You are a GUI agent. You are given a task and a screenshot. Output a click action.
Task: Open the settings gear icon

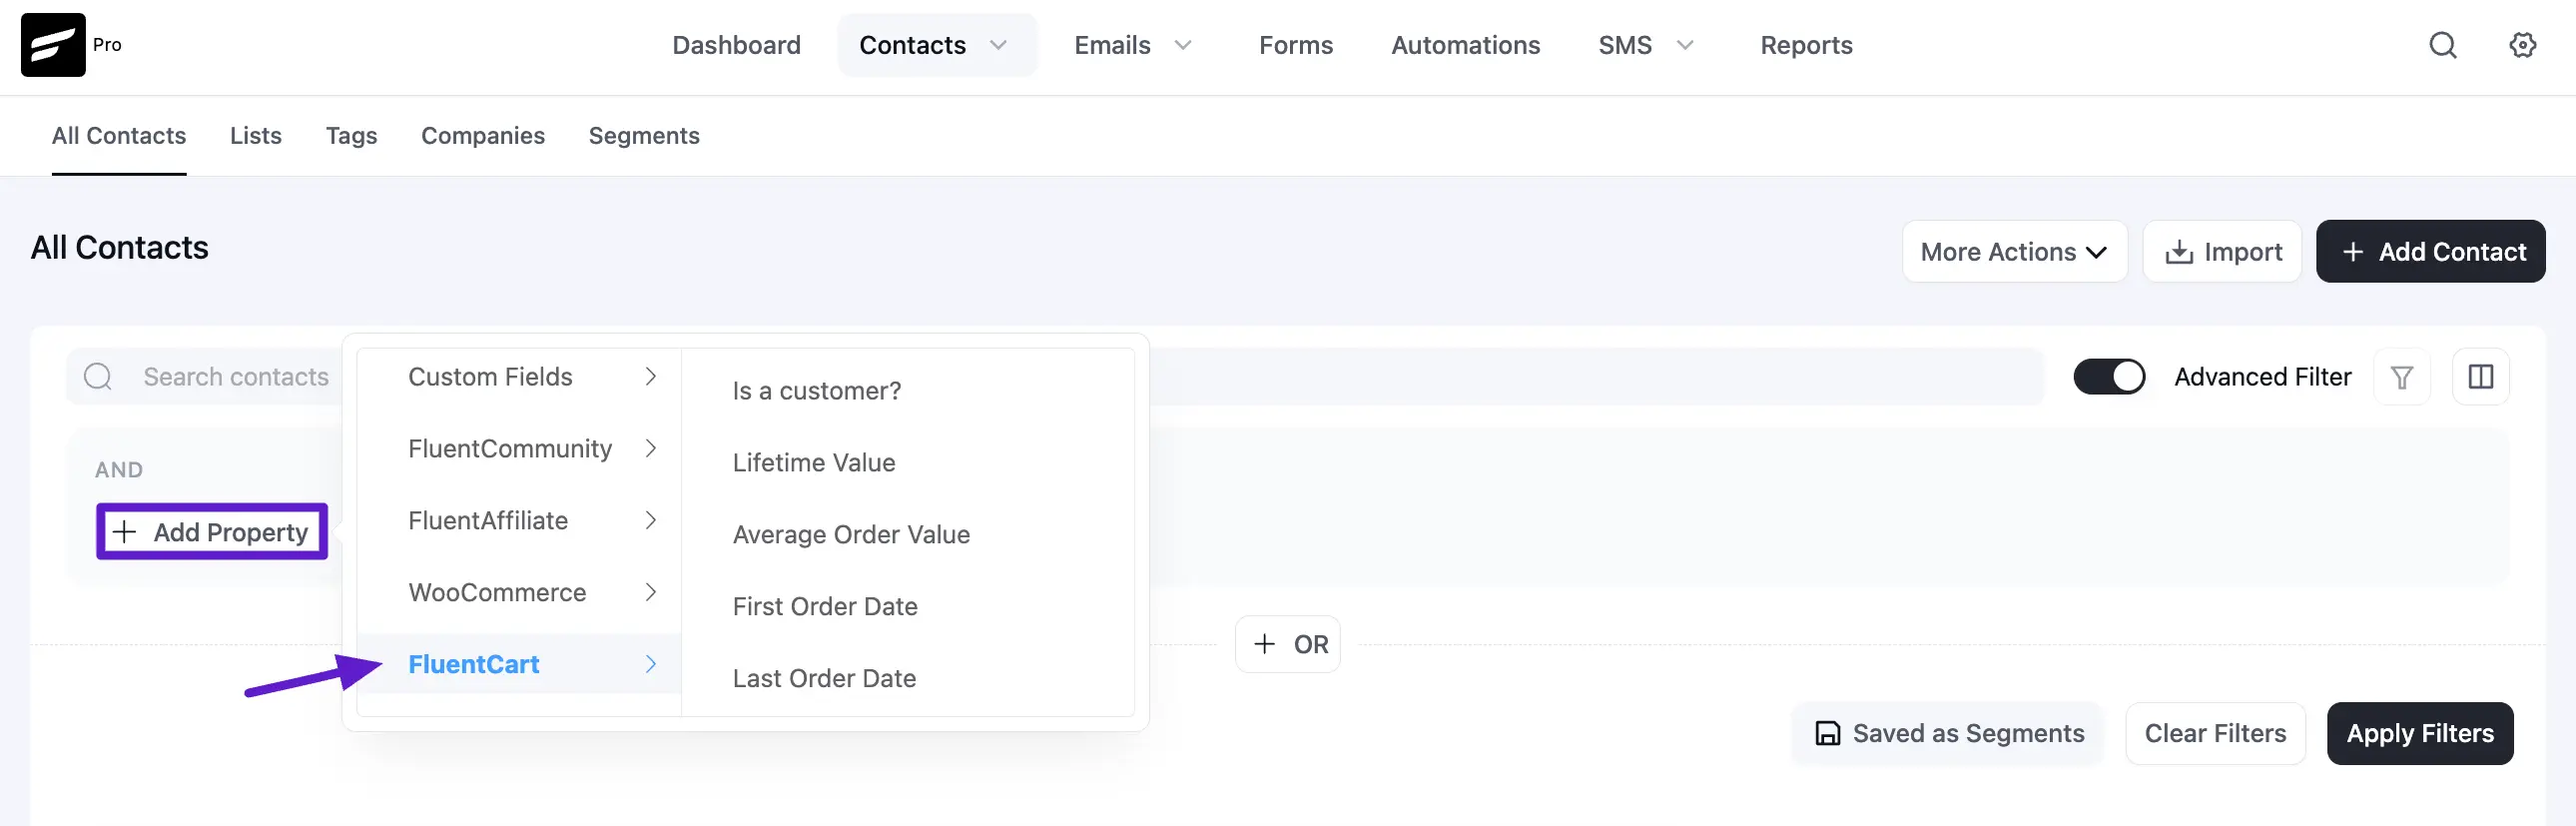(x=2522, y=45)
